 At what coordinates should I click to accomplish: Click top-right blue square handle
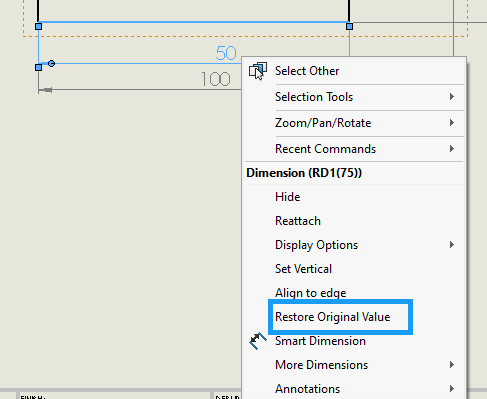[349, 26]
